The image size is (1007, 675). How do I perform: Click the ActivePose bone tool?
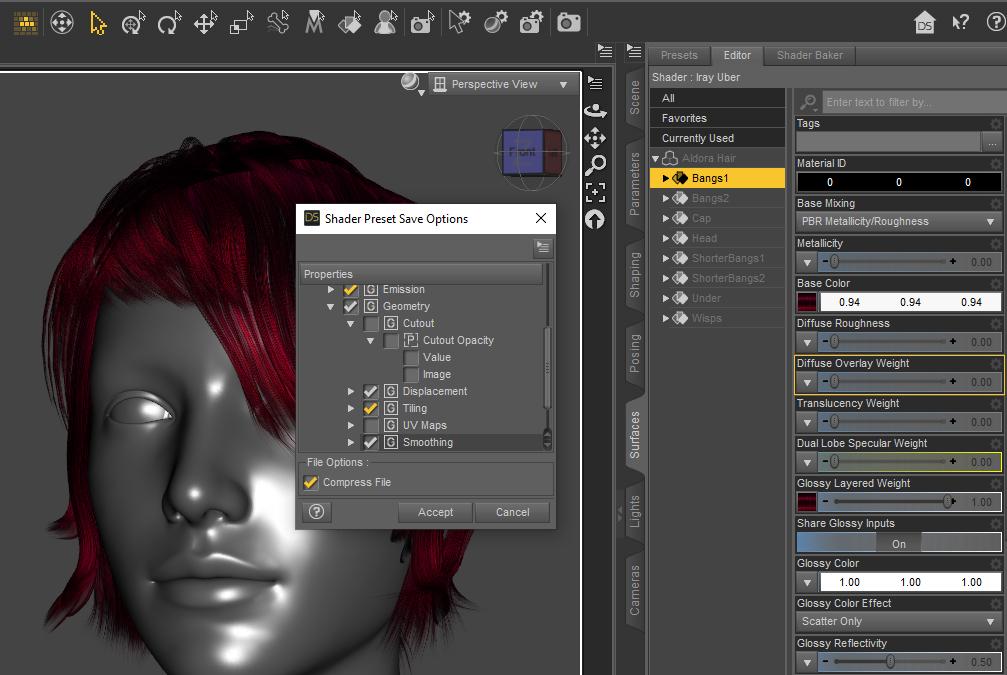[x=278, y=23]
